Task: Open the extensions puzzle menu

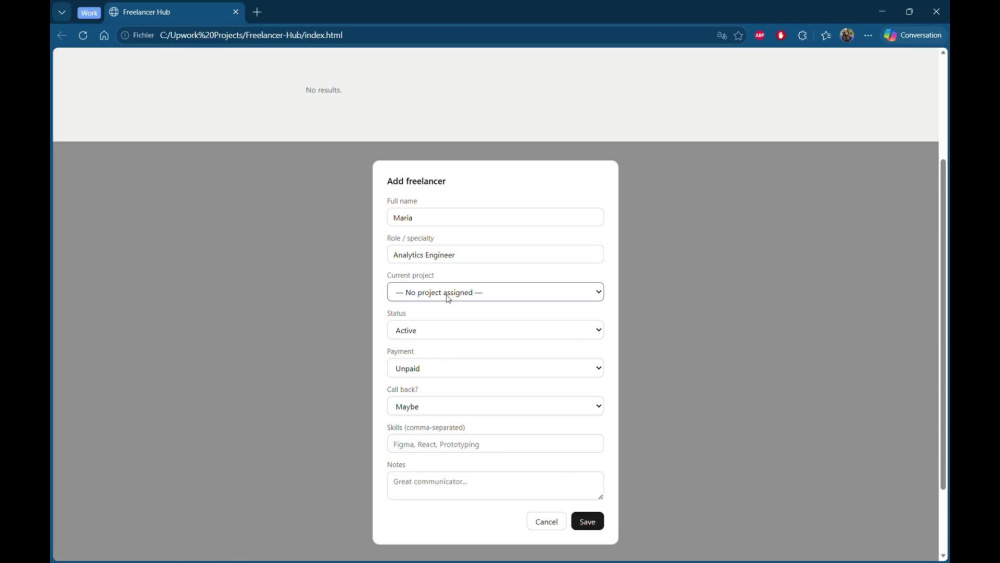Action: (x=802, y=35)
